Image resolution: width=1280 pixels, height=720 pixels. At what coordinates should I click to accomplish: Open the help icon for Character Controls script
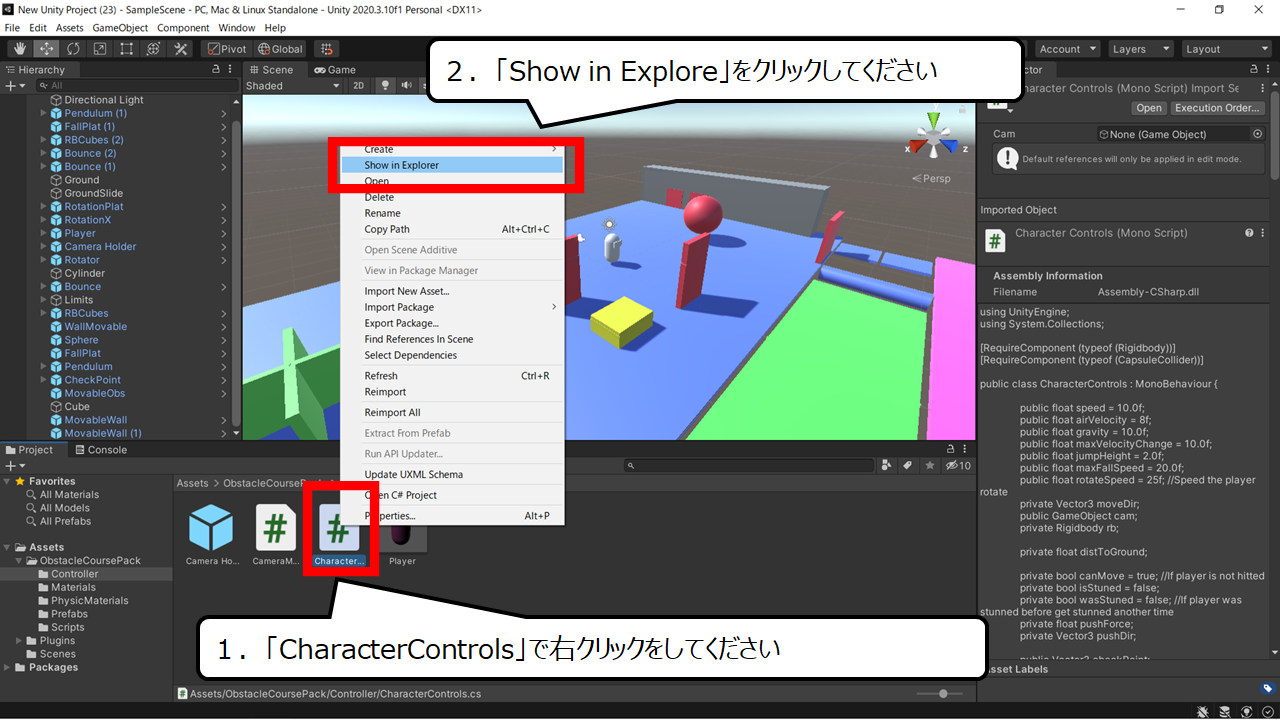point(1249,233)
